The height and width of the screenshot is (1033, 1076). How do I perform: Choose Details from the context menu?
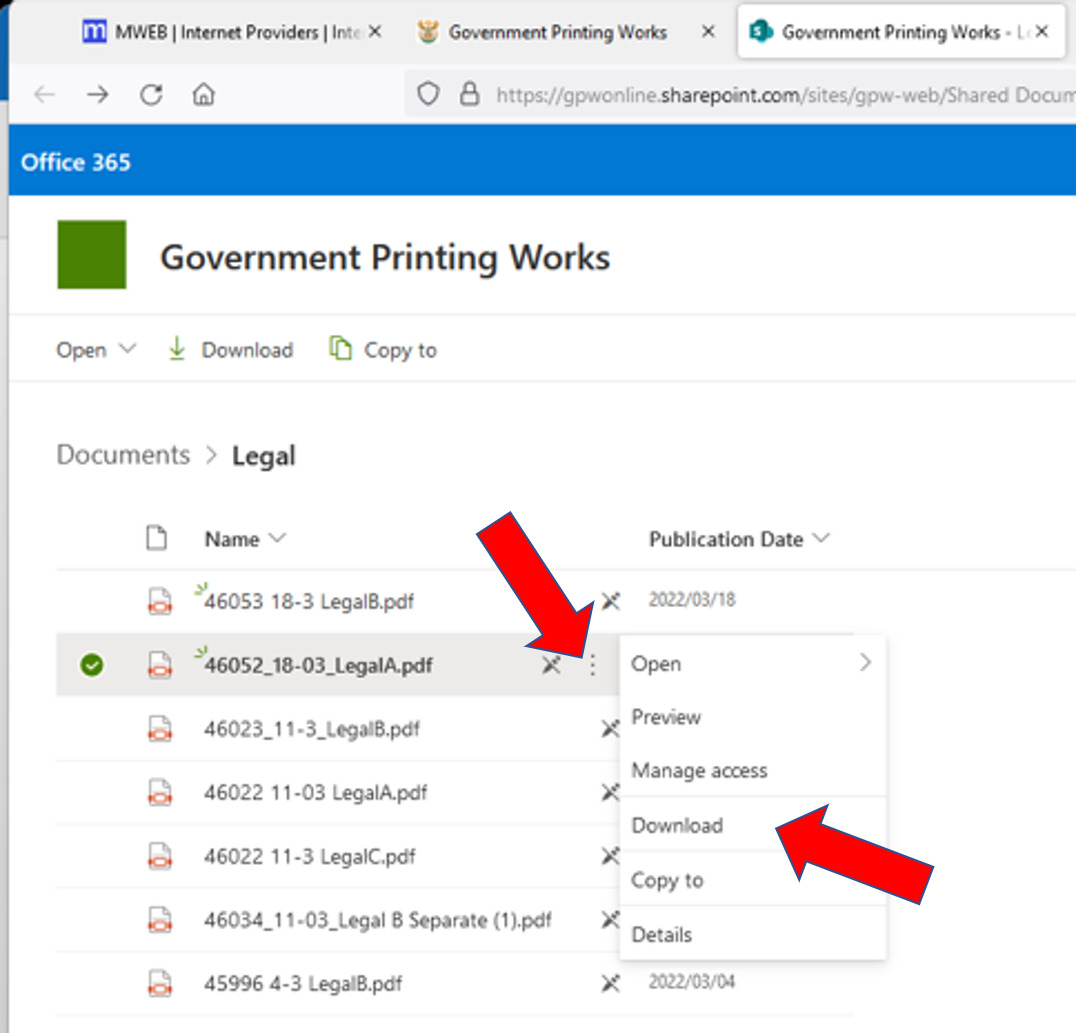click(753, 934)
